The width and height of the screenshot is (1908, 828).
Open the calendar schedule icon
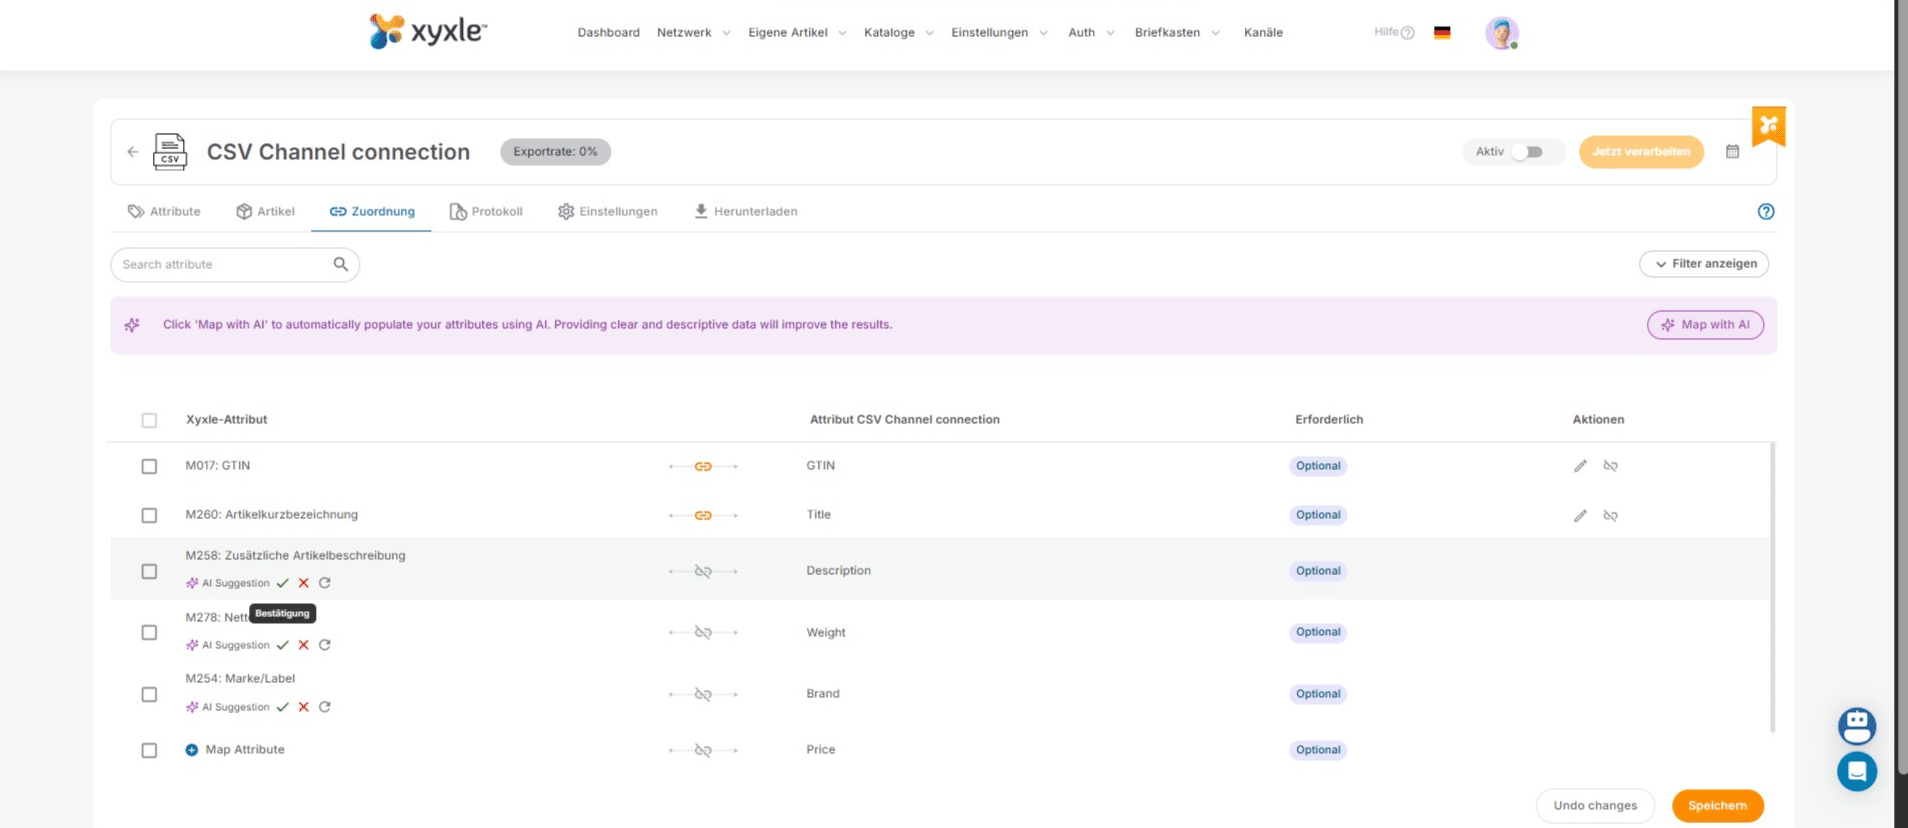(1732, 152)
